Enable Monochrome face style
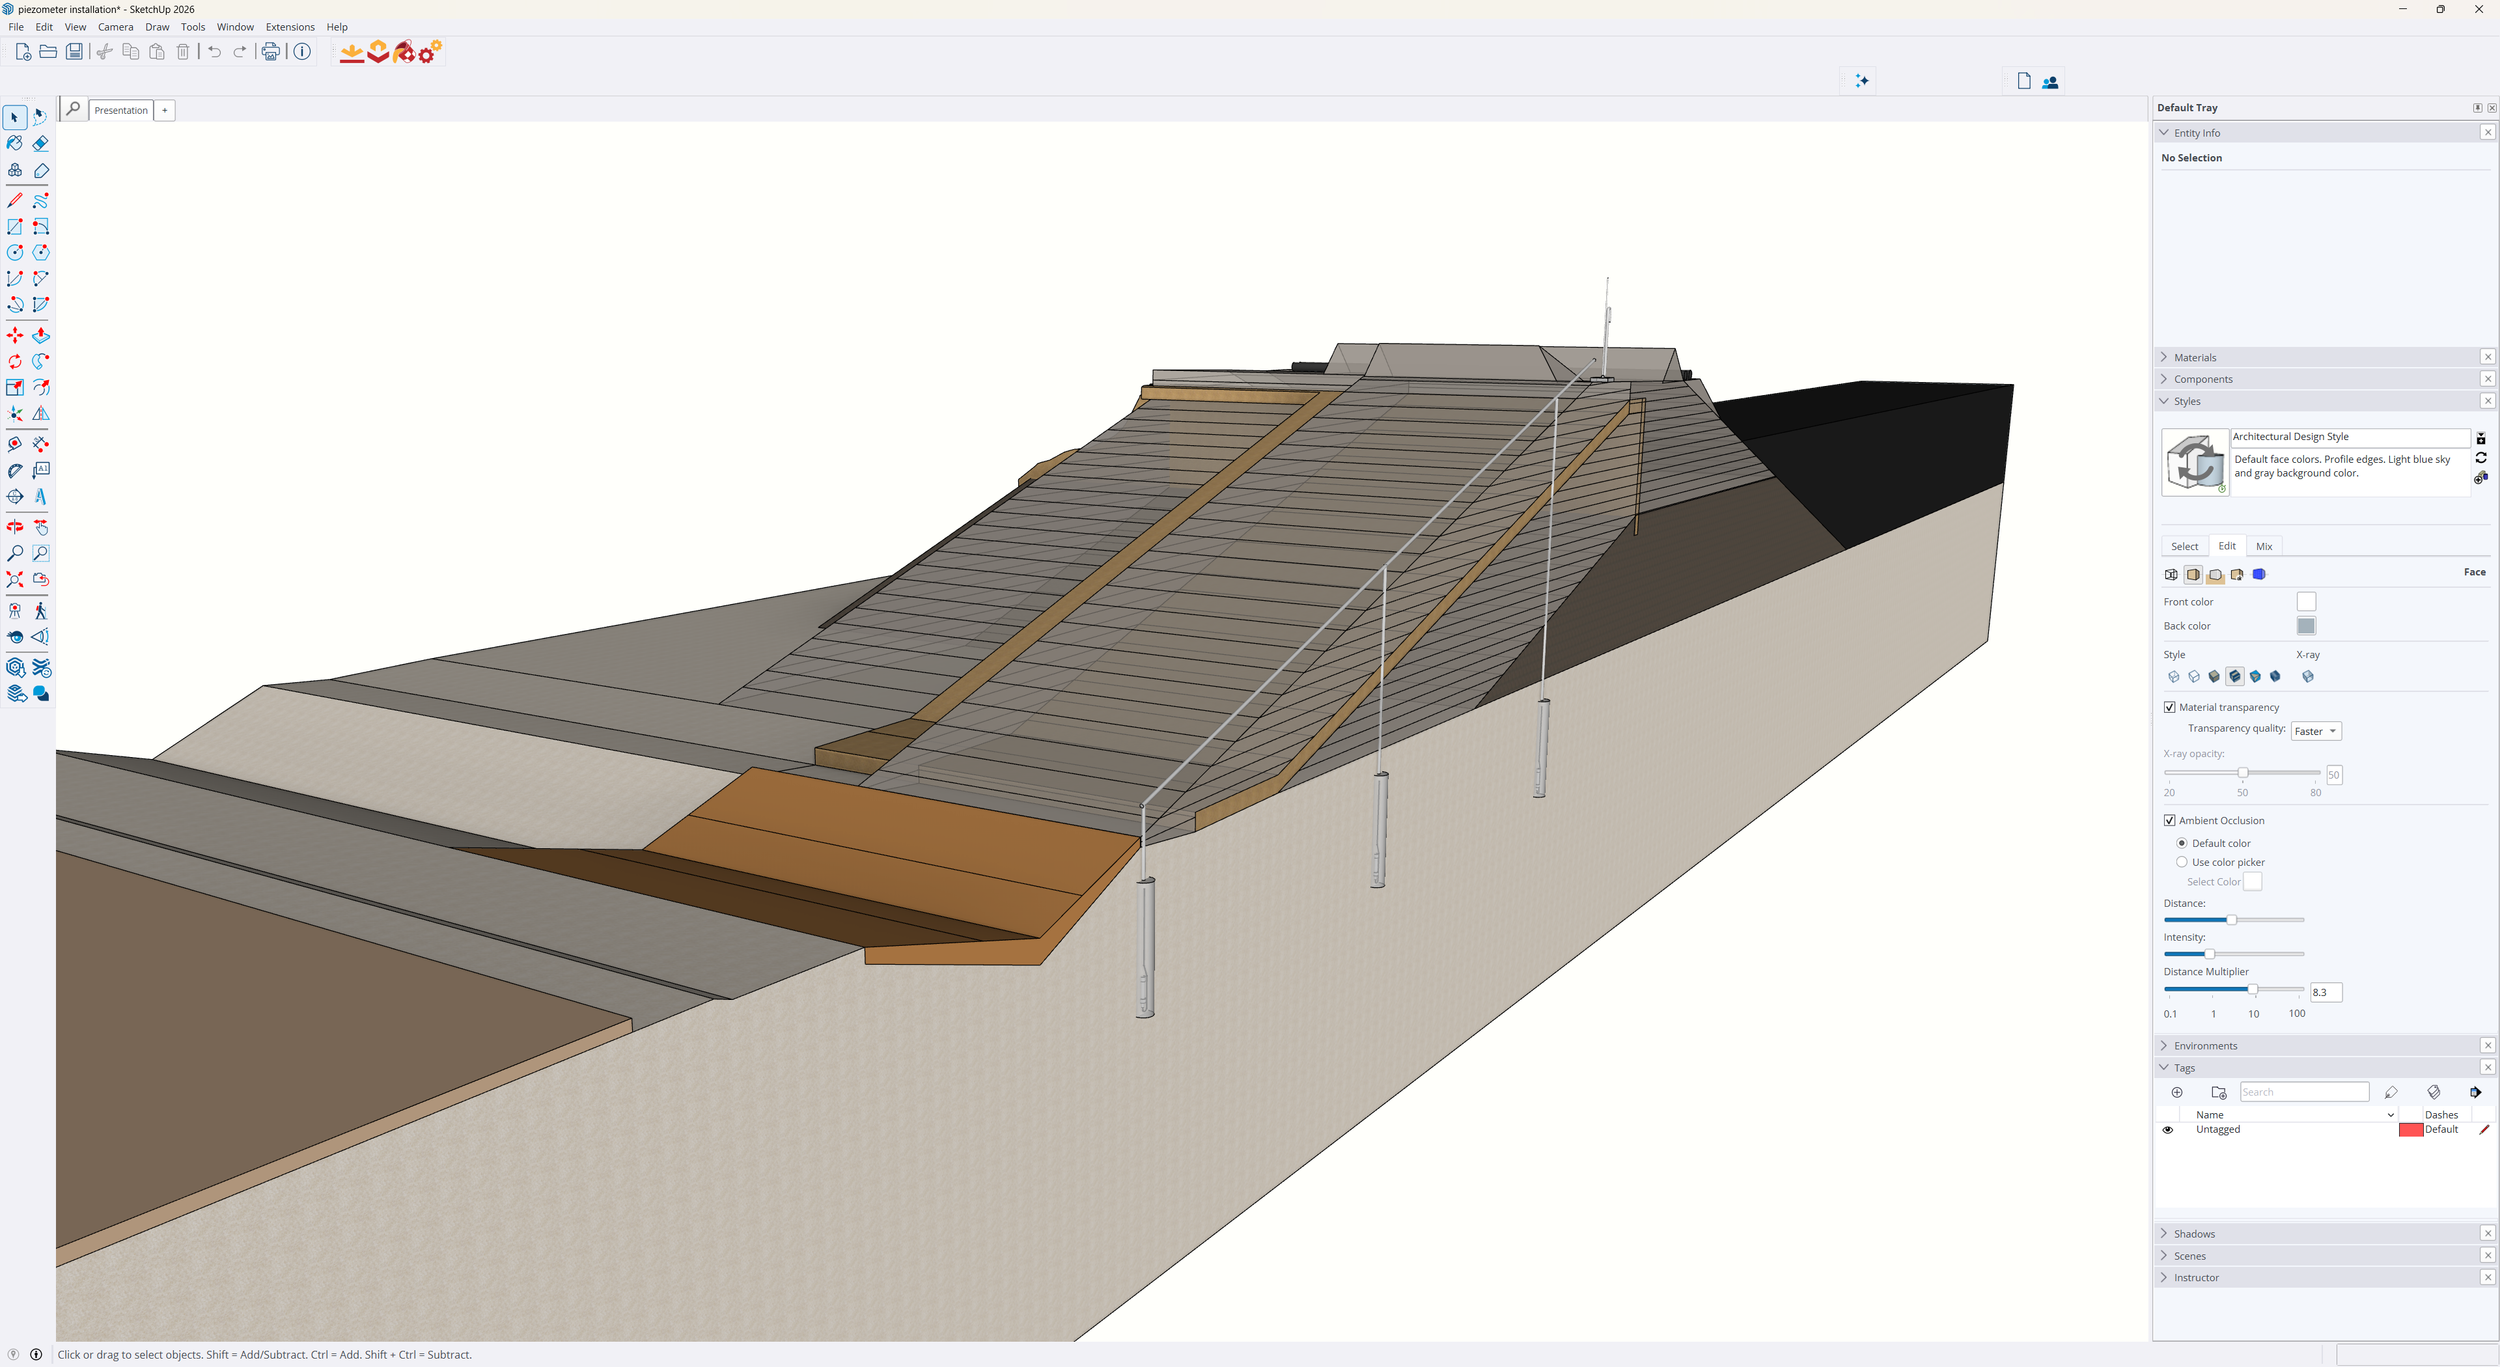Screen dimensions: 2500x1367 2275,677
